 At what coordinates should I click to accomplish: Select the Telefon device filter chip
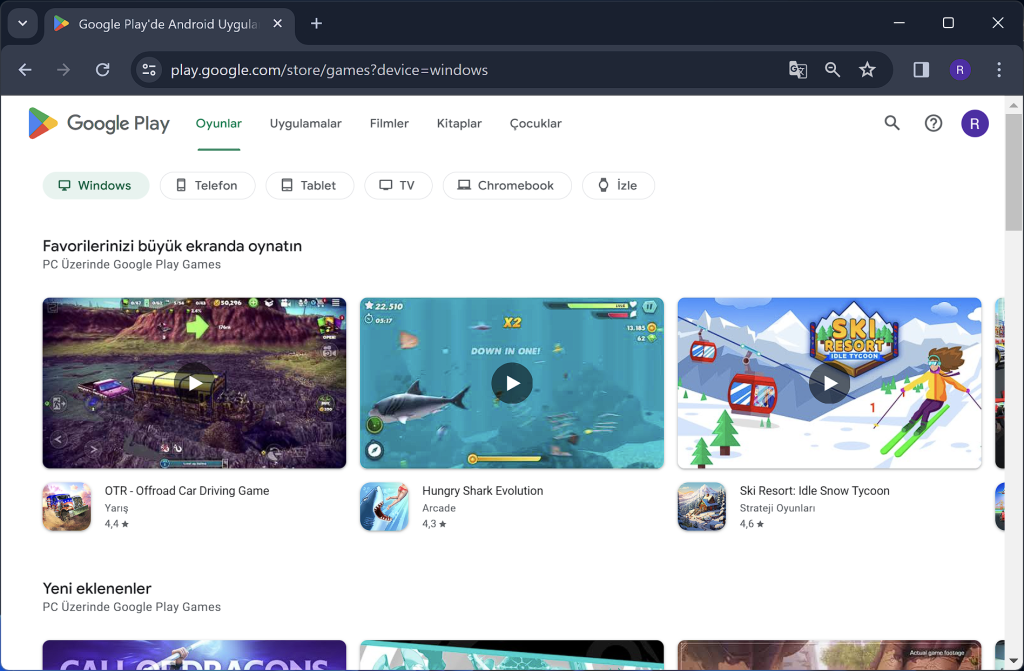[x=208, y=186]
